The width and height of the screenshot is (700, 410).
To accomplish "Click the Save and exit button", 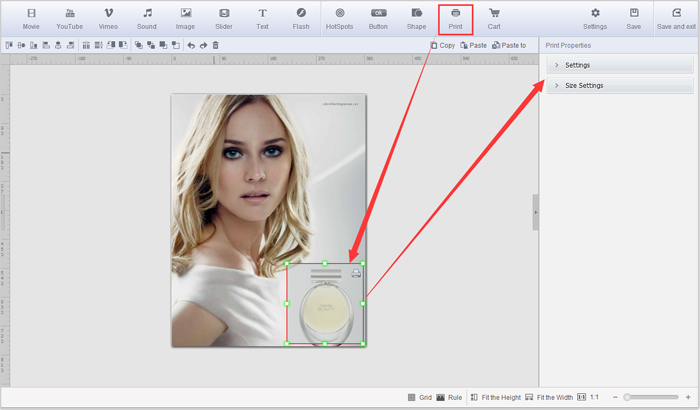I will (677, 18).
